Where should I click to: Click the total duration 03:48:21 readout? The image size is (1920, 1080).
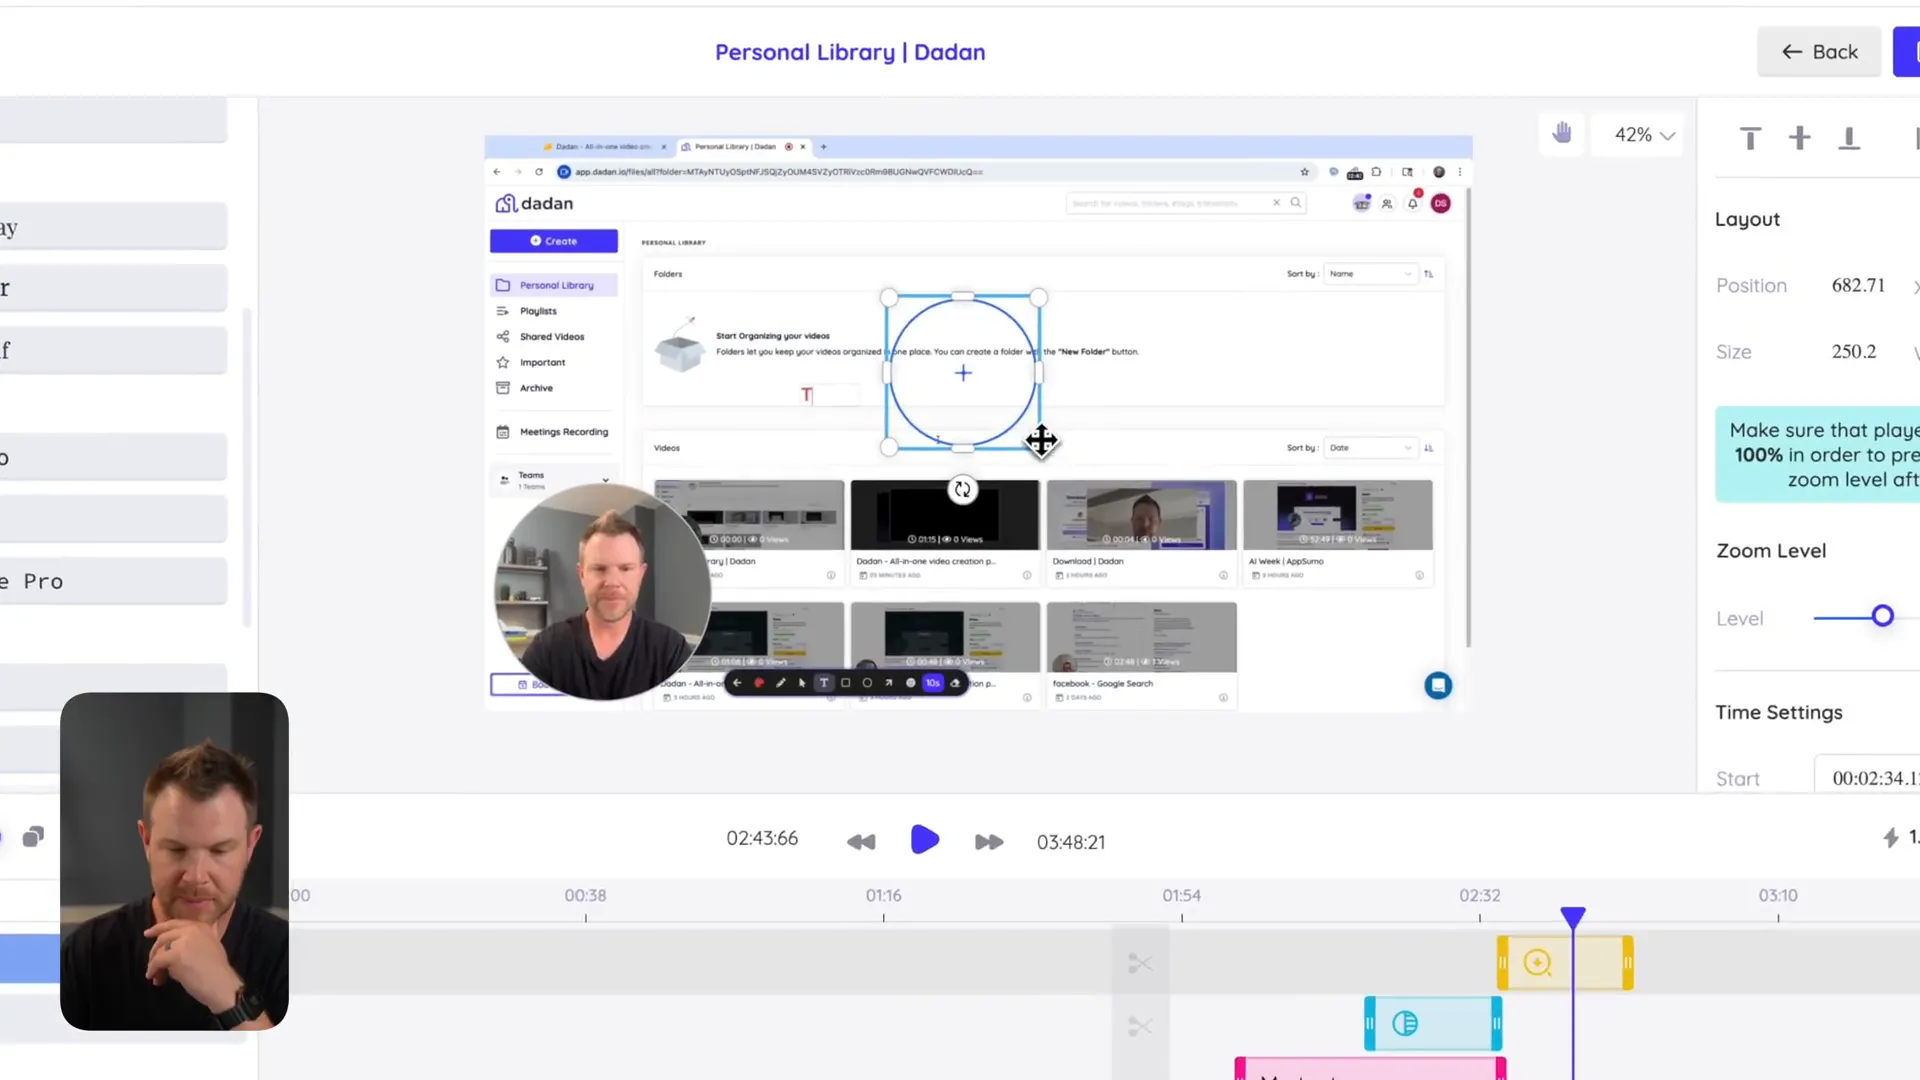pyautogui.click(x=1071, y=842)
